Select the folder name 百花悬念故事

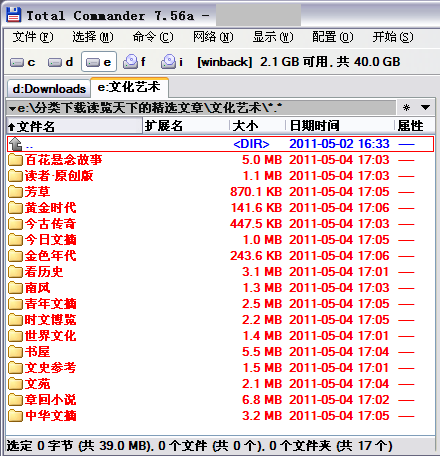click(63, 160)
